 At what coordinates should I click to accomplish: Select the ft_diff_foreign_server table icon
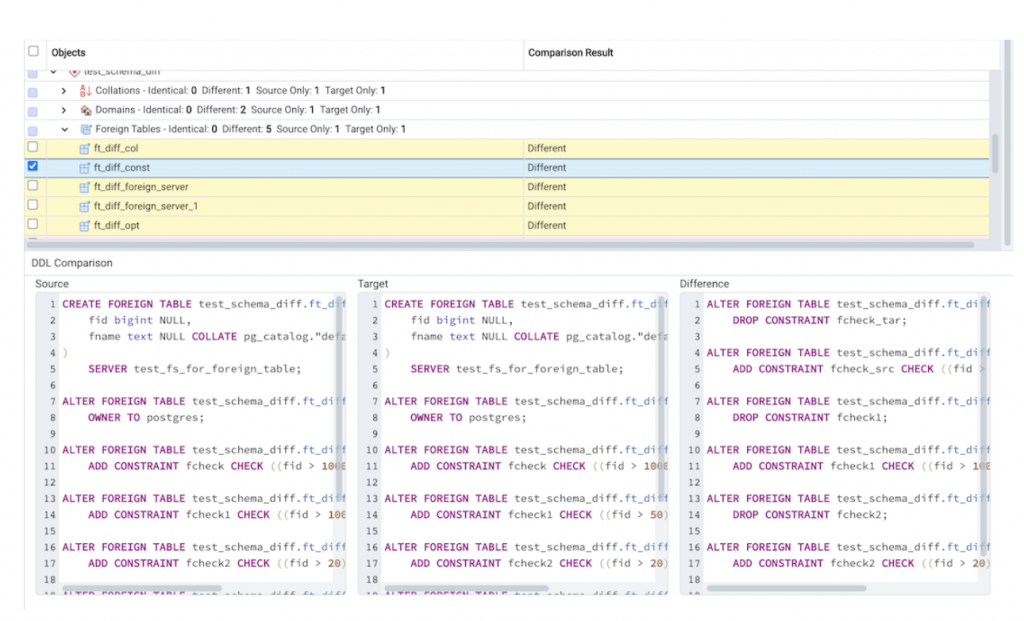(x=84, y=187)
